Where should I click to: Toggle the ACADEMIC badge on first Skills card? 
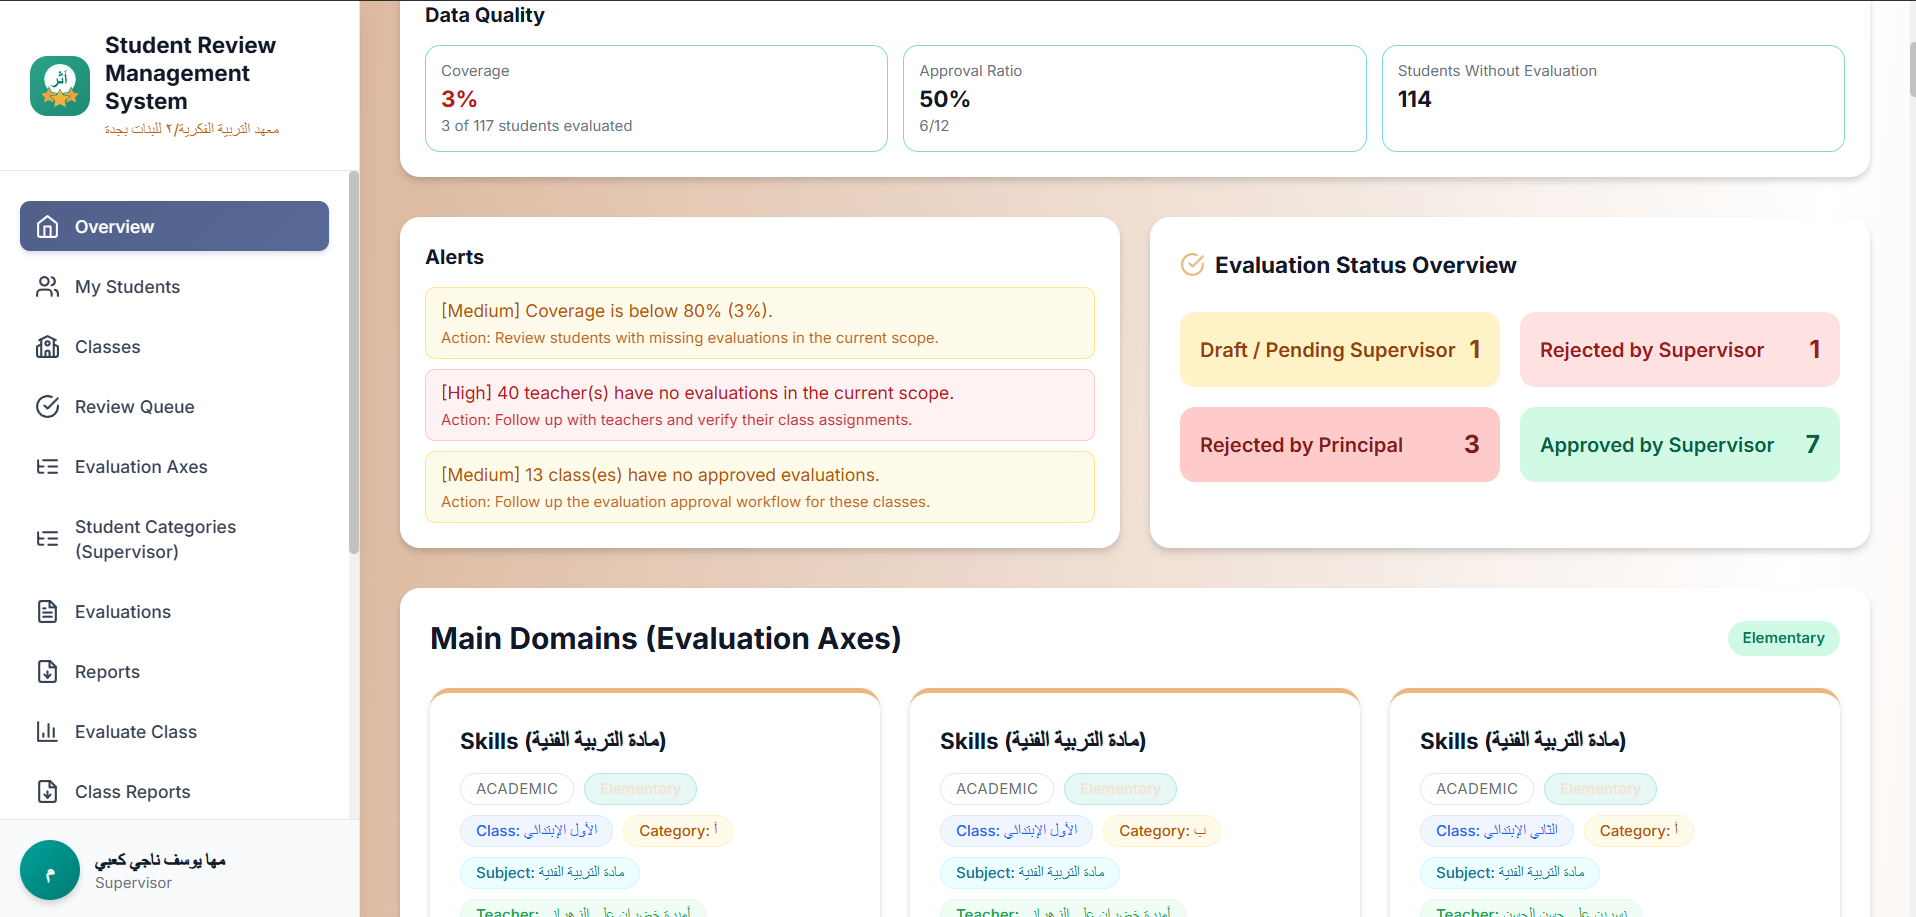(x=516, y=789)
